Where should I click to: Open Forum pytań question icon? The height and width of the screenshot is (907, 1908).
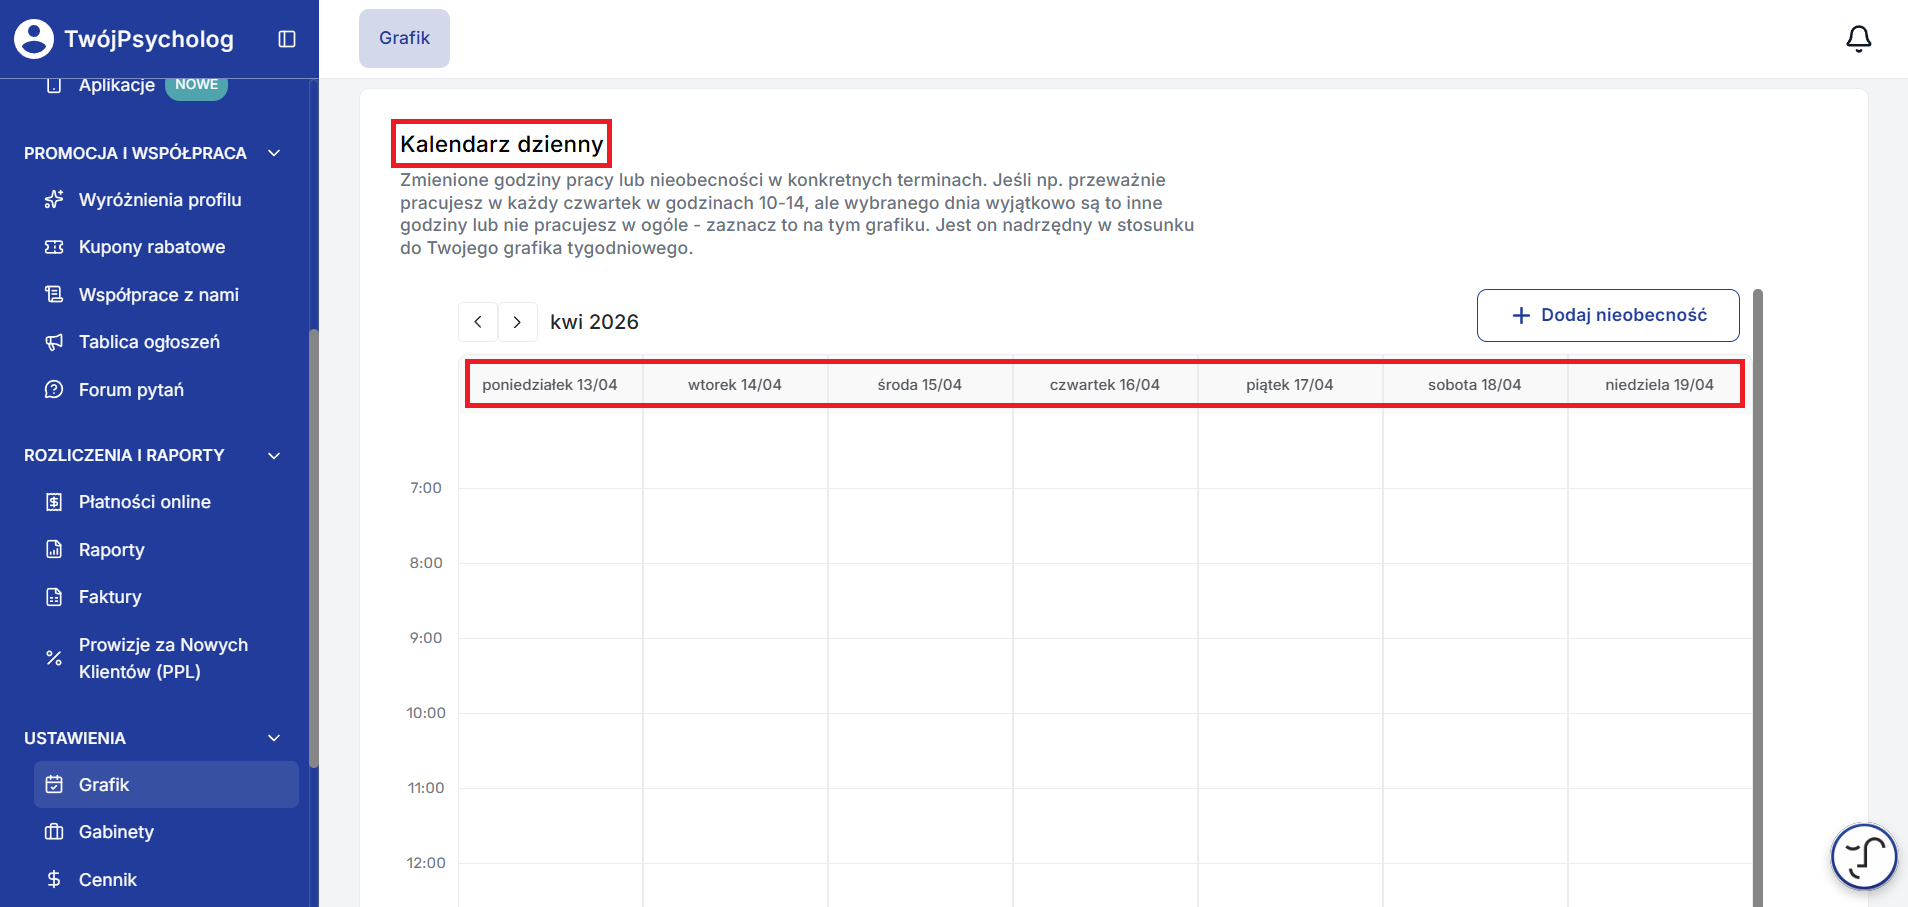pyautogui.click(x=54, y=390)
